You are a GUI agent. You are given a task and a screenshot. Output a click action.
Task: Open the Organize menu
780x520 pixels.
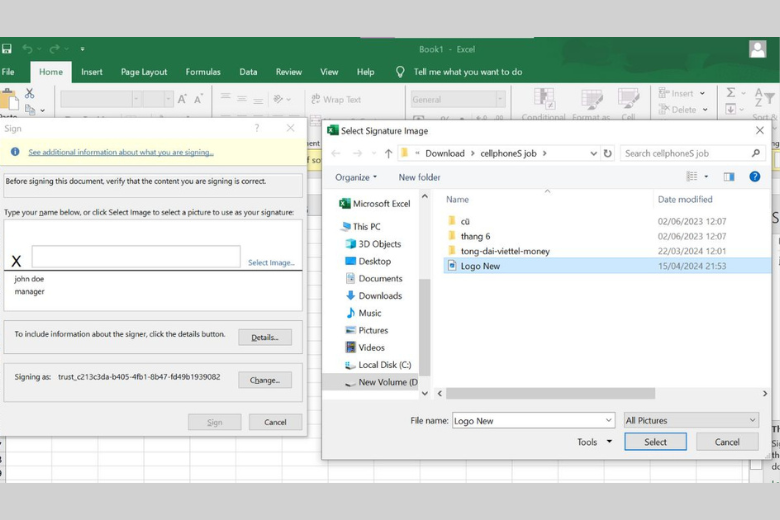(x=356, y=177)
